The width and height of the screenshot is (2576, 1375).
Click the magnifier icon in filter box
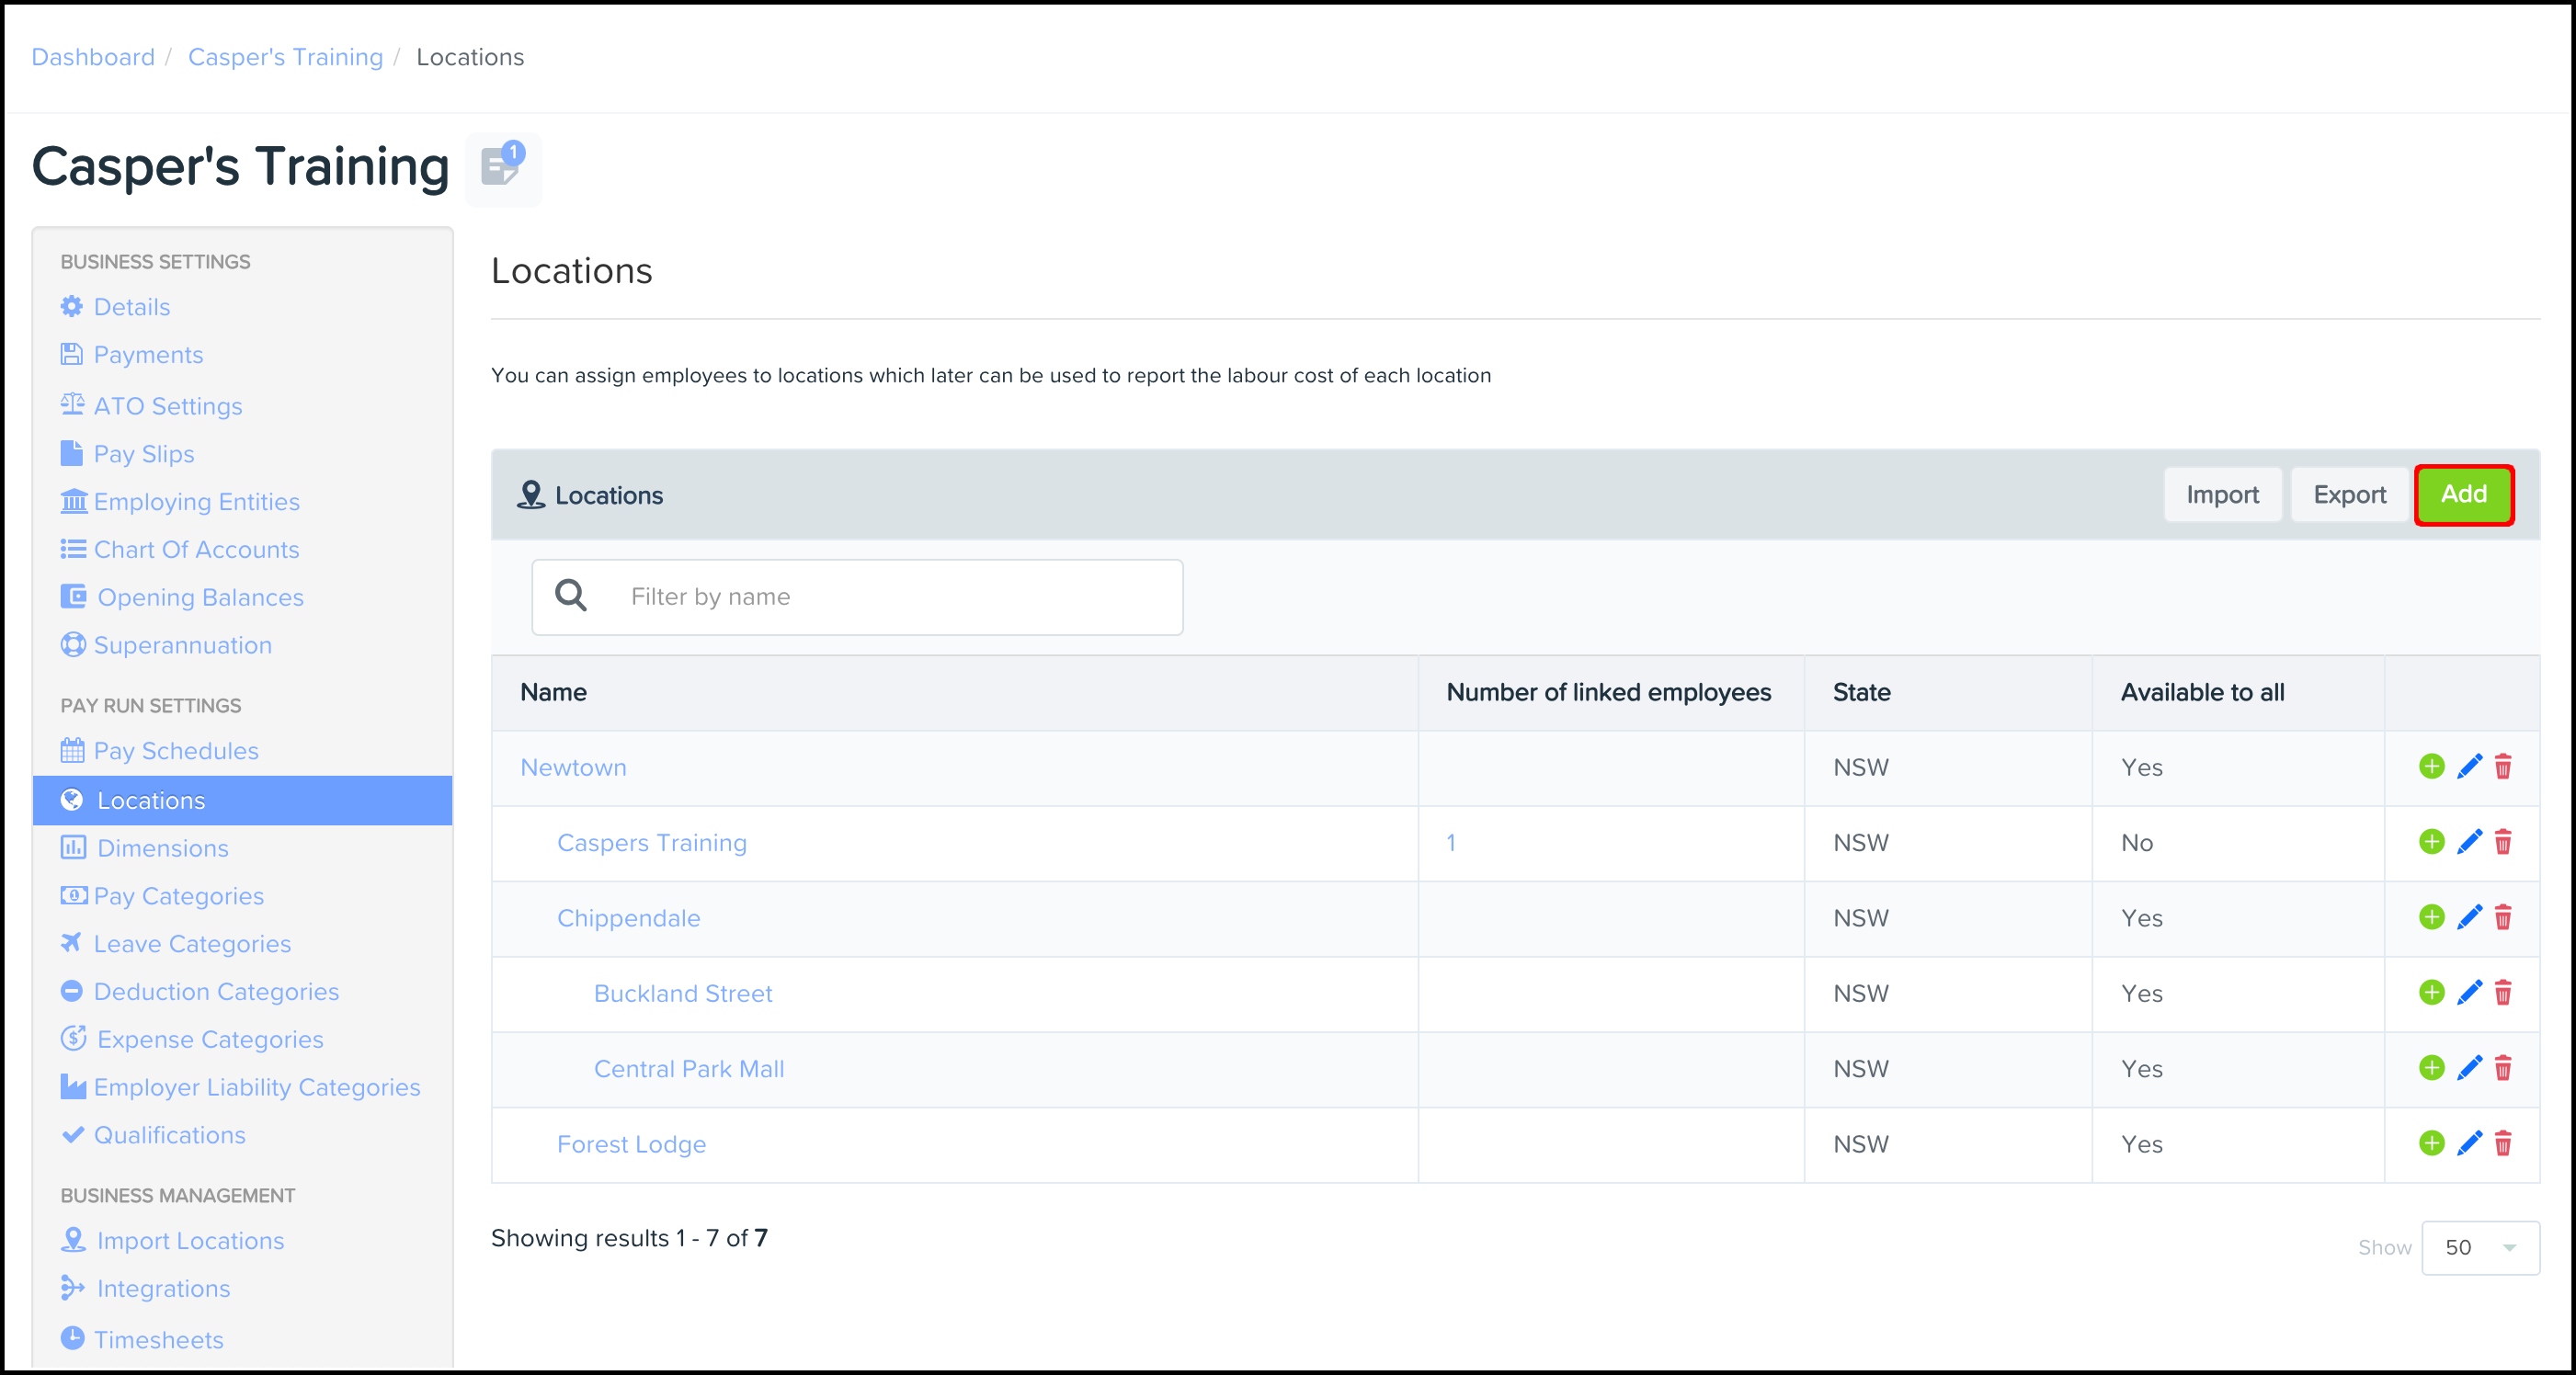pyautogui.click(x=571, y=596)
